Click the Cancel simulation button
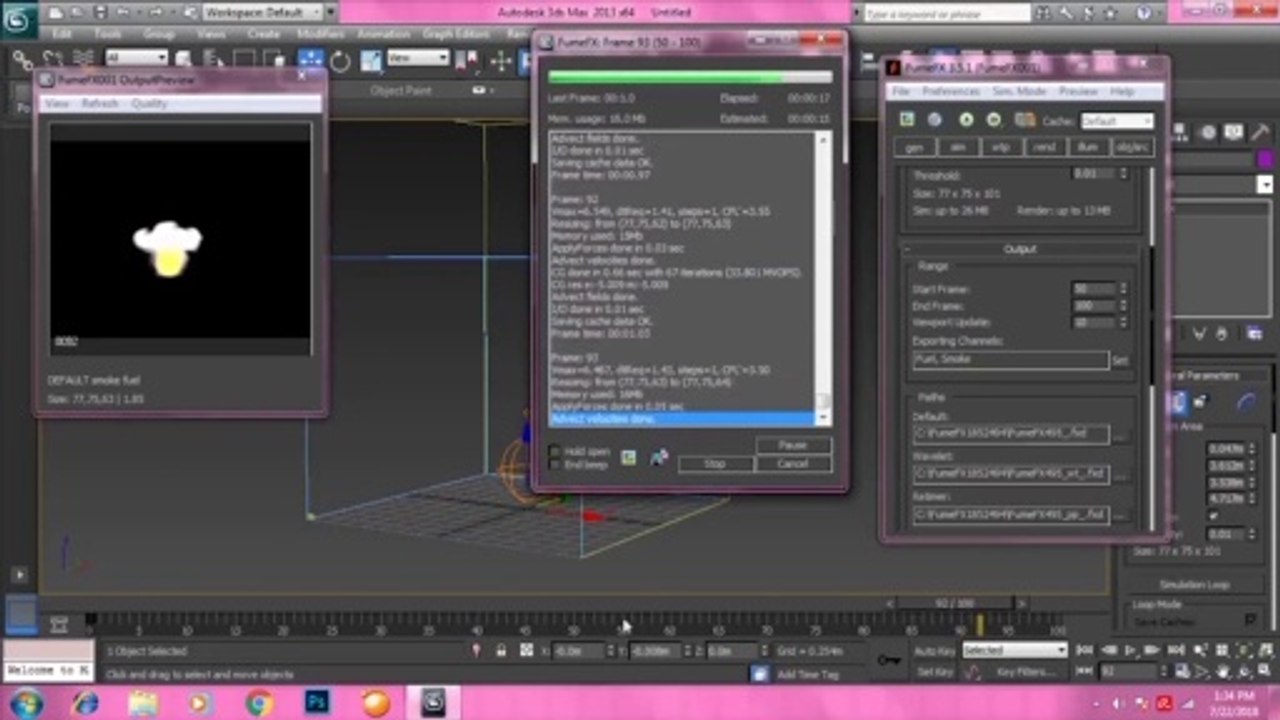Screen dimensions: 1280x720 pos(793,464)
